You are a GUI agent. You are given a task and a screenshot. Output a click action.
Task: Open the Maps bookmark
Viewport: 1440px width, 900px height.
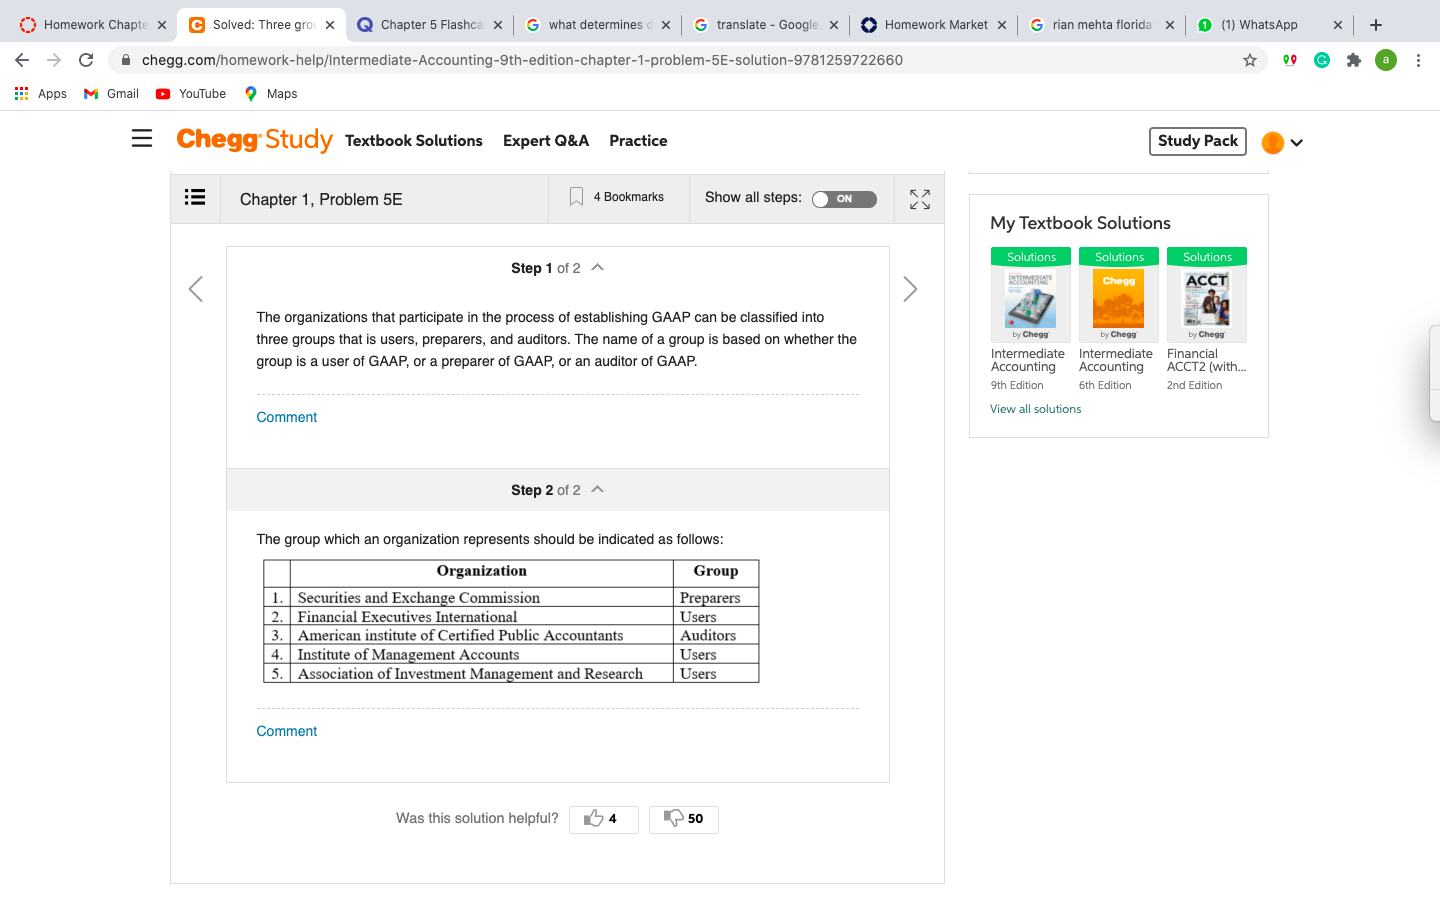pyautogui.click(x=271, y=94)
